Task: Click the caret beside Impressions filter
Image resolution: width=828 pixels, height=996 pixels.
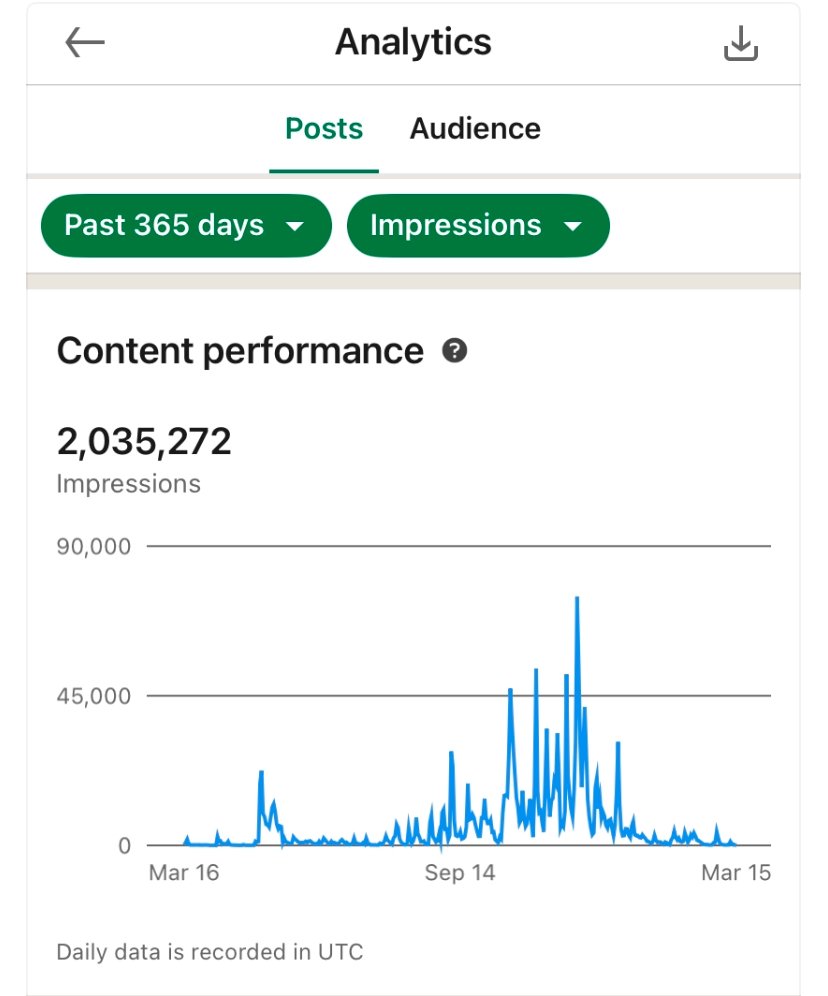Action: coord(572,226)
